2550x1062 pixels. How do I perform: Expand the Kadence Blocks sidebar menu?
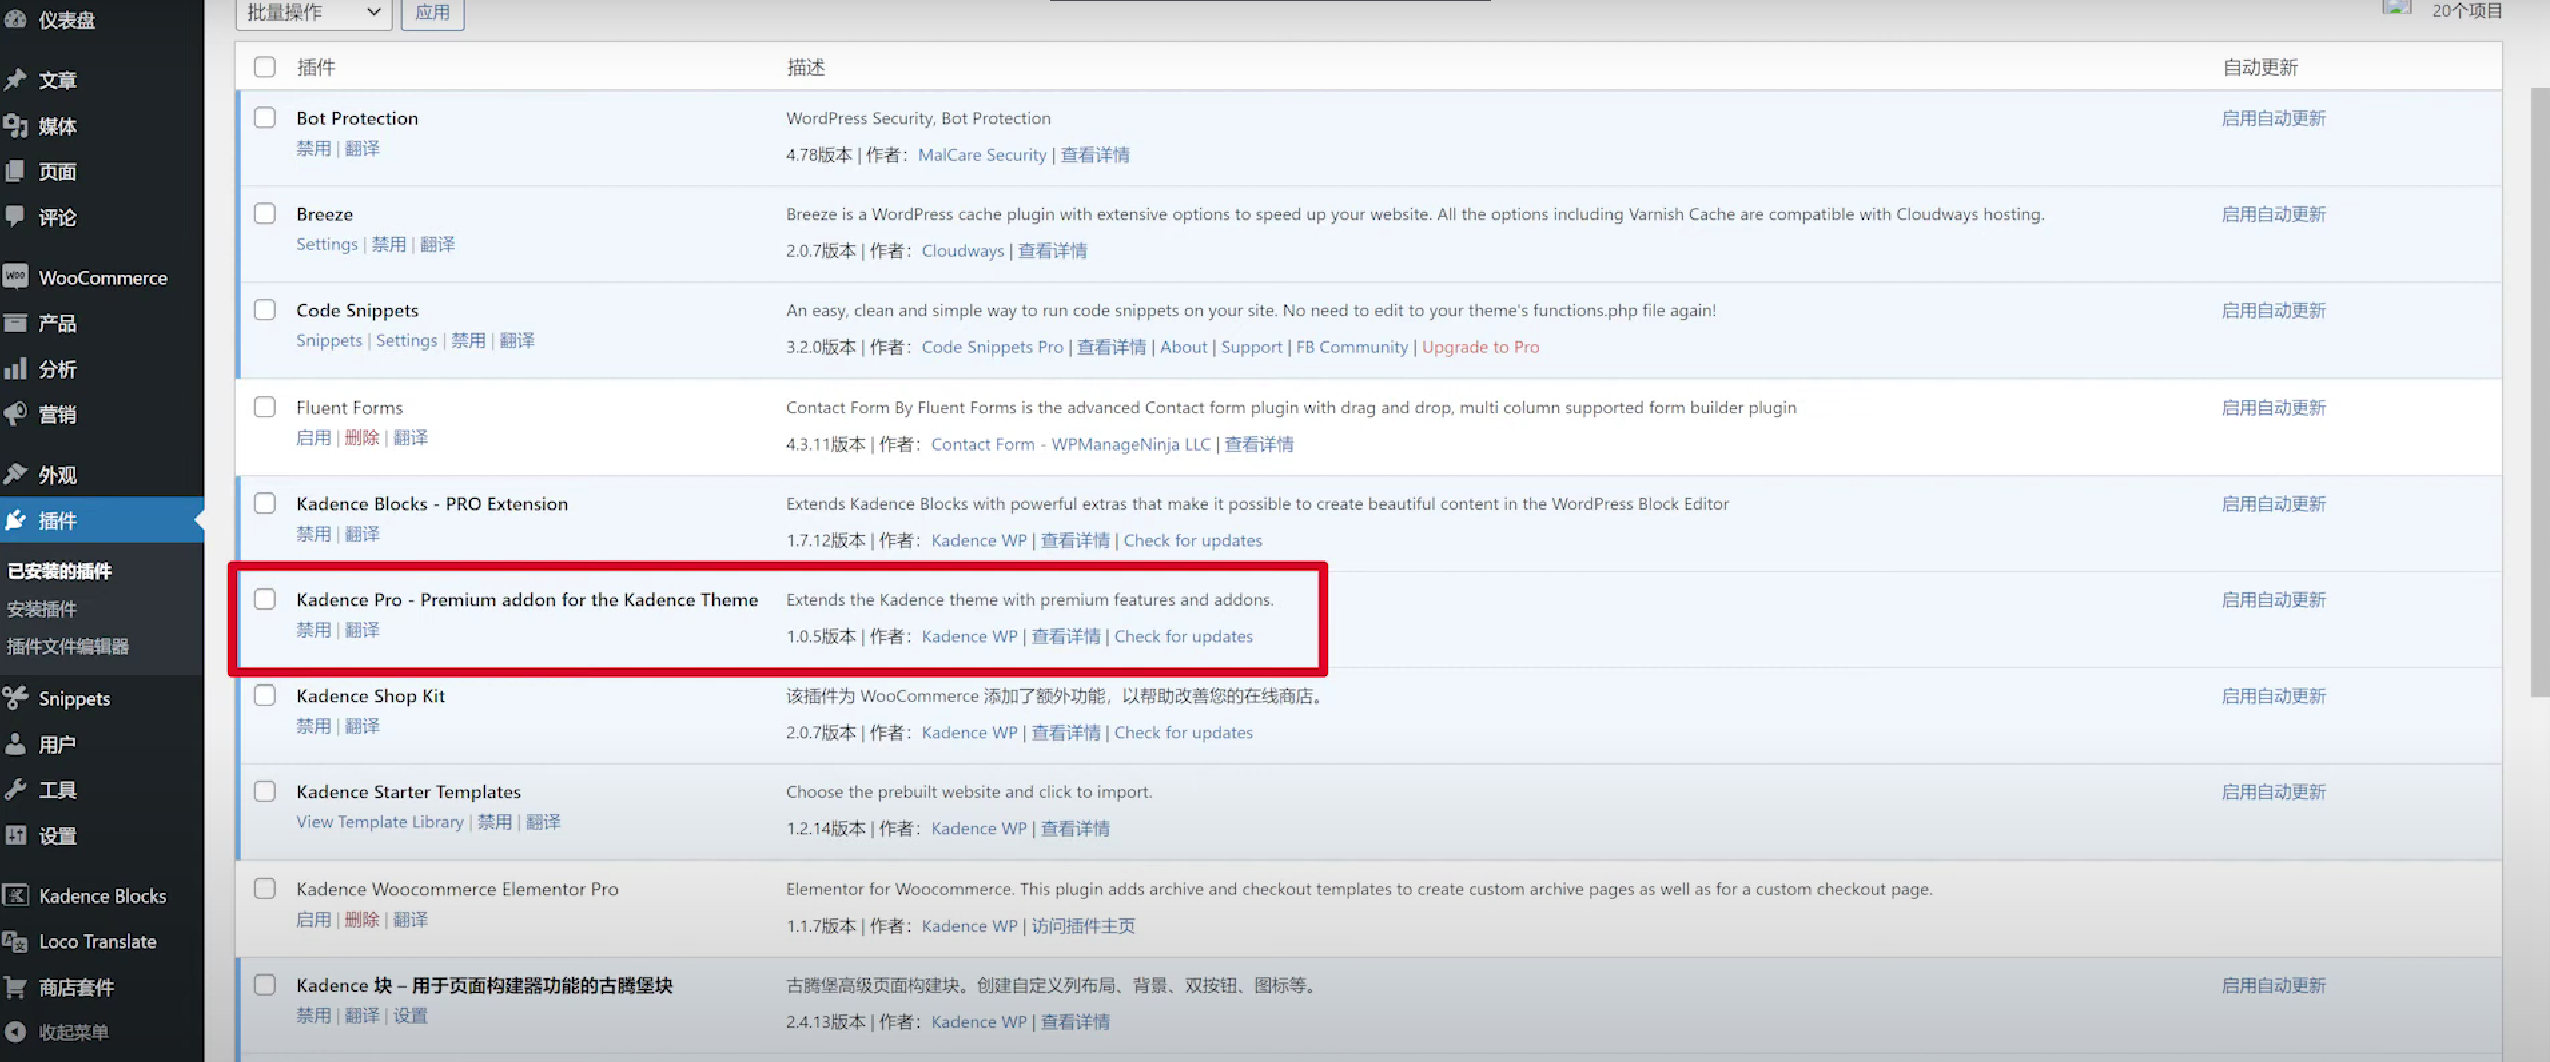click(x=101, y=896)
